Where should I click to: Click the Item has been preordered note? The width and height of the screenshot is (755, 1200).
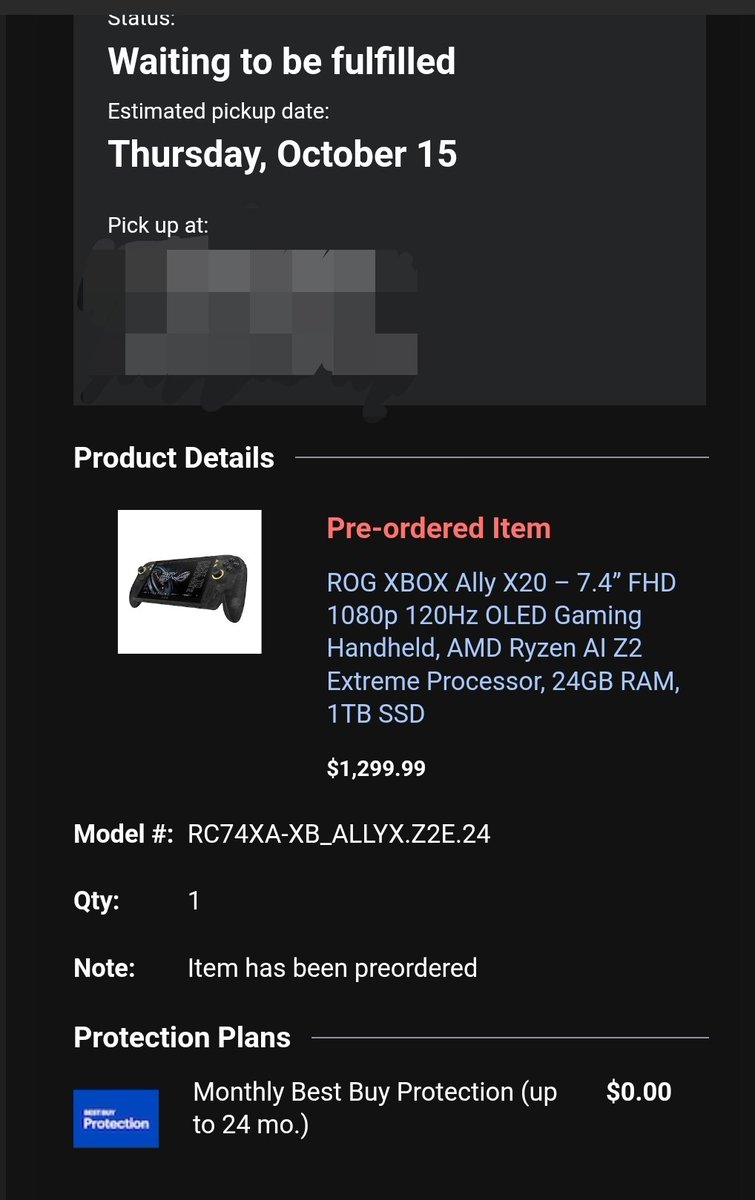pos(332,968)
